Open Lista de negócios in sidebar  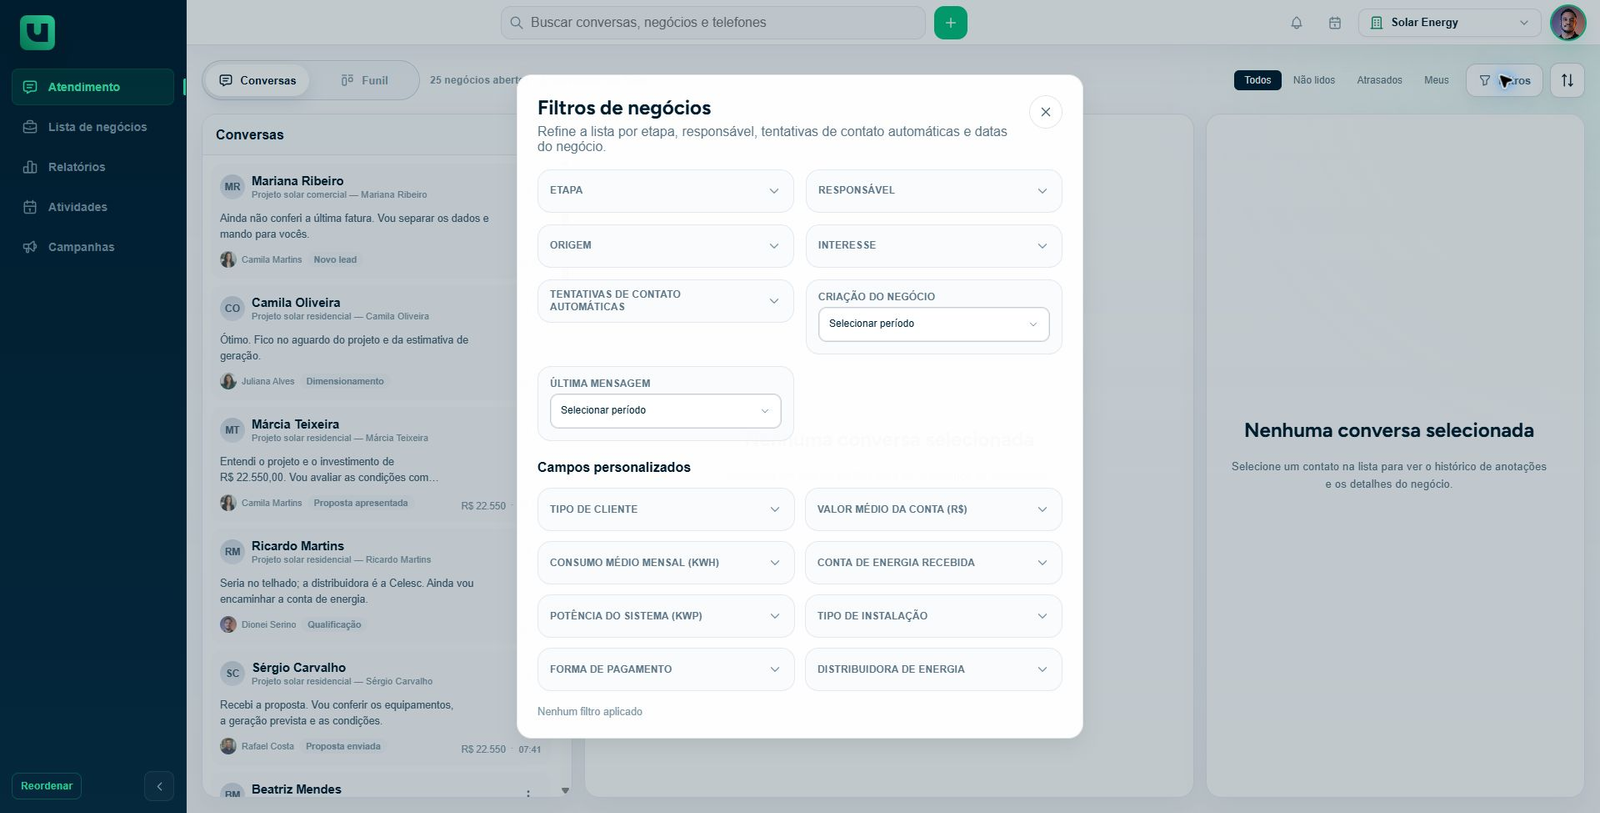coord(93,127)
